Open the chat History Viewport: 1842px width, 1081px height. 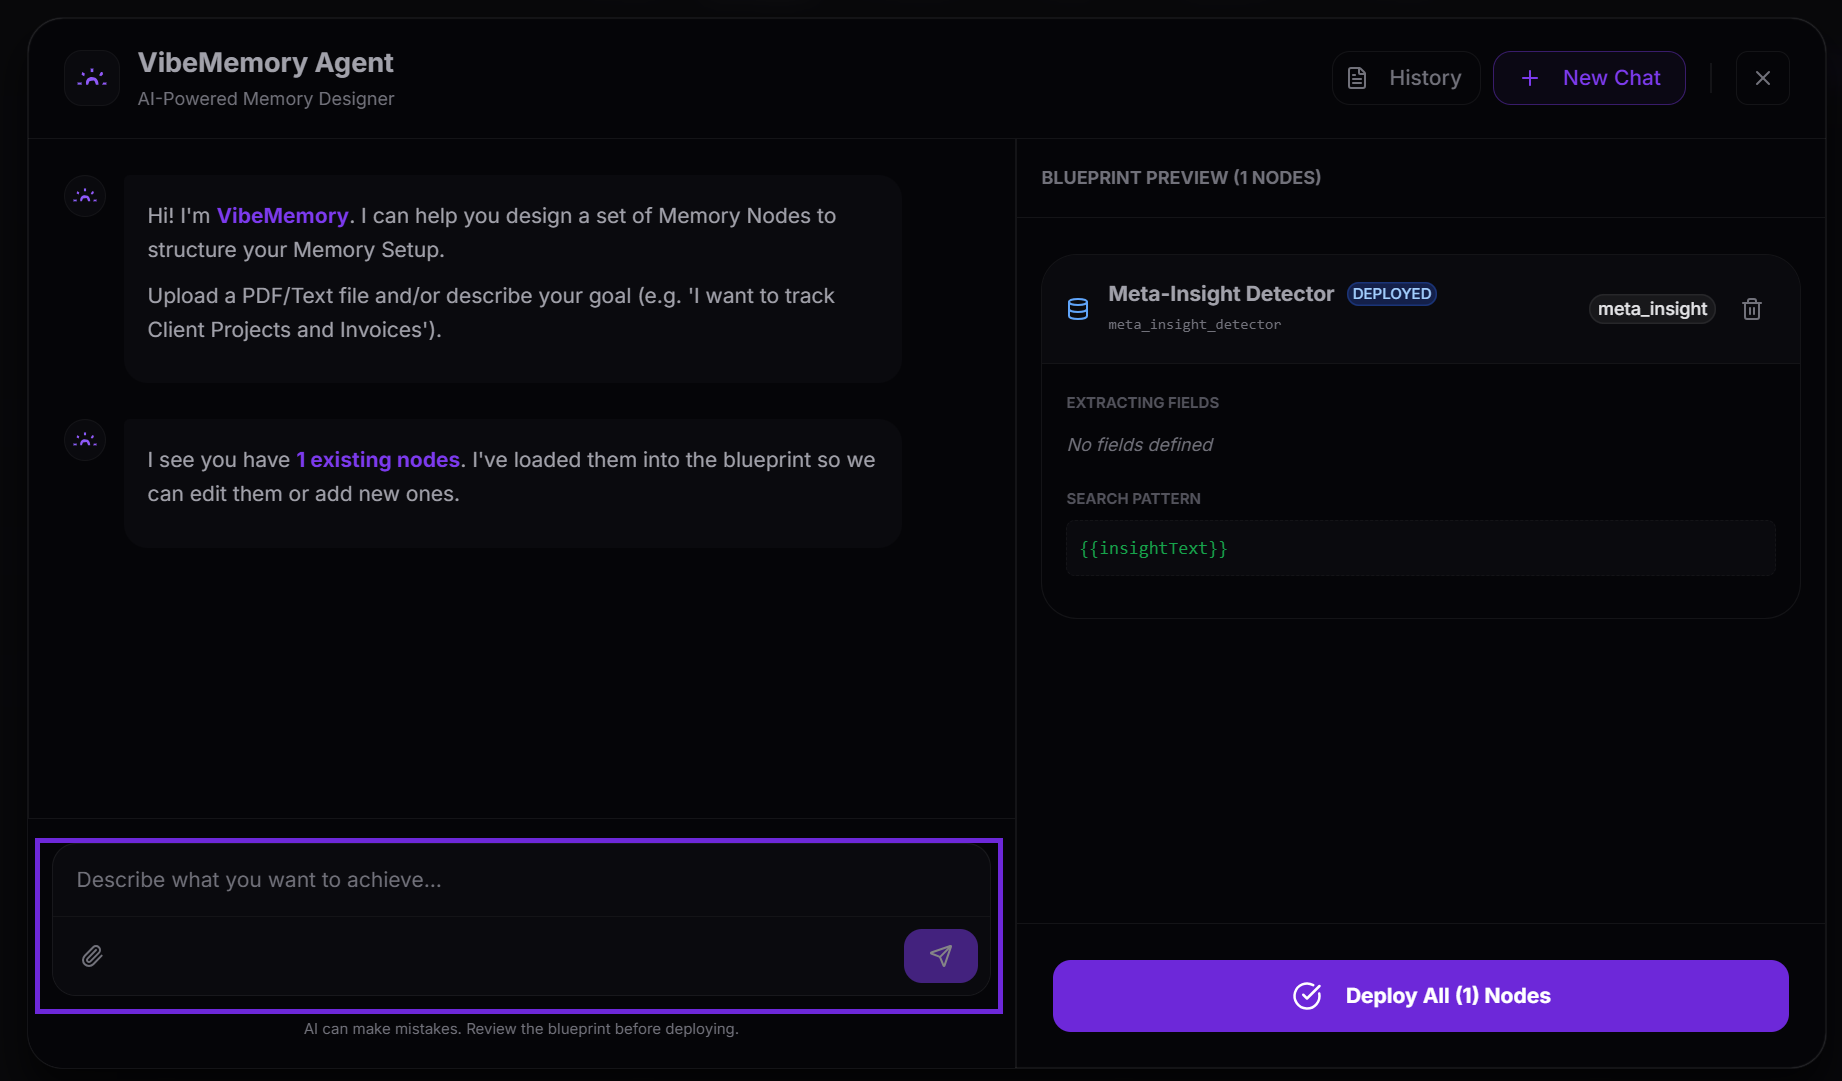click(x=1405, y=78)
